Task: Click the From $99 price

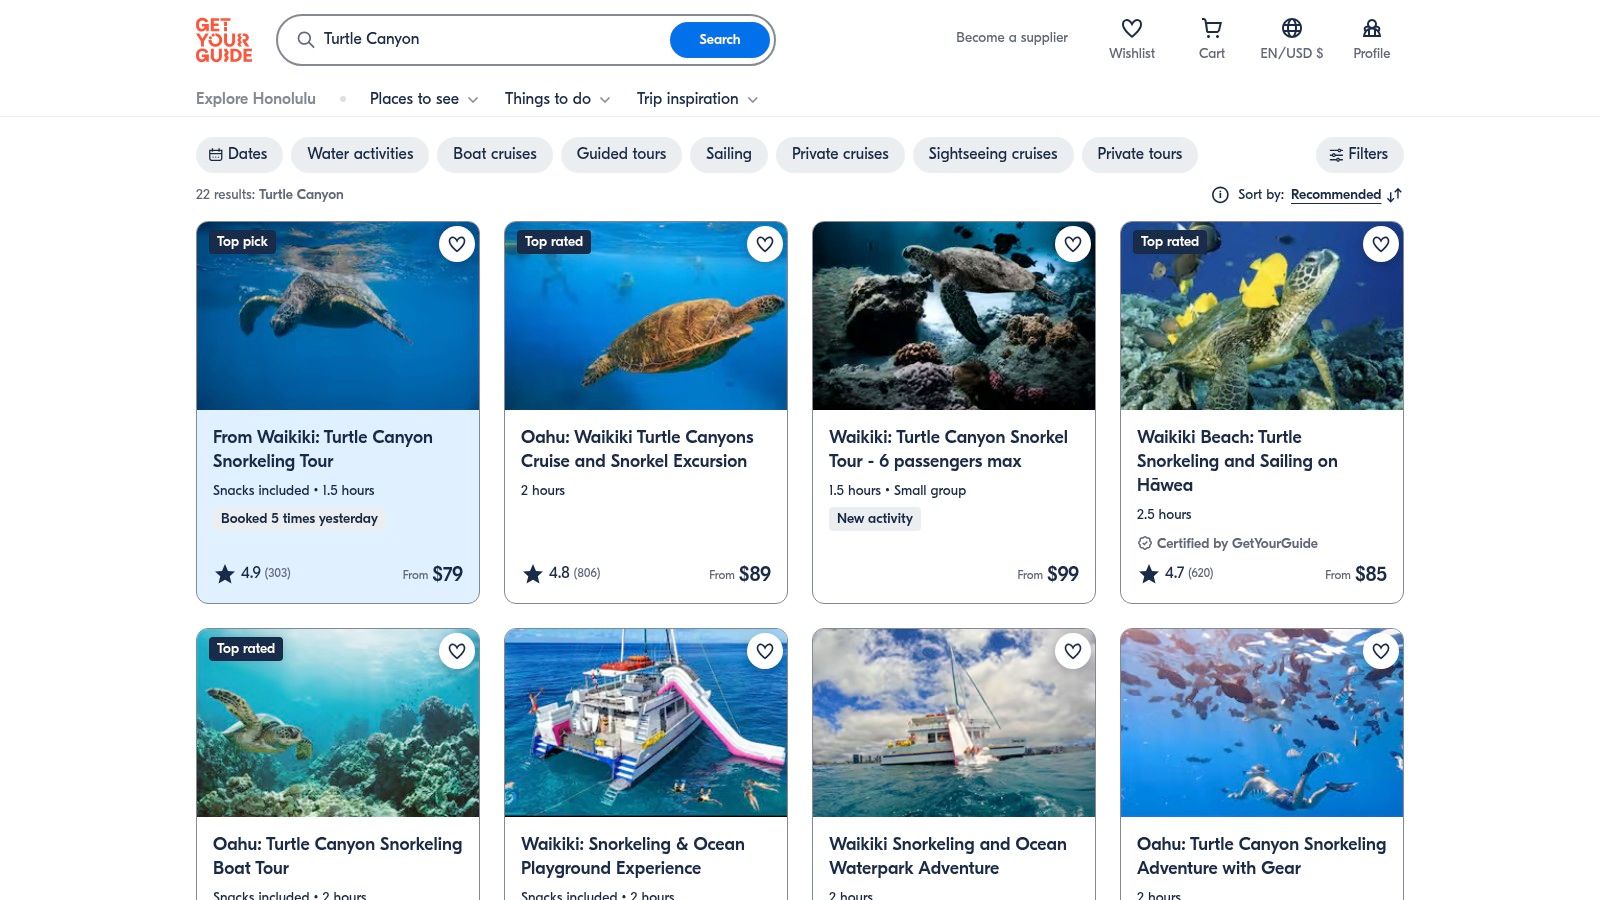Action: (1048, 574)
